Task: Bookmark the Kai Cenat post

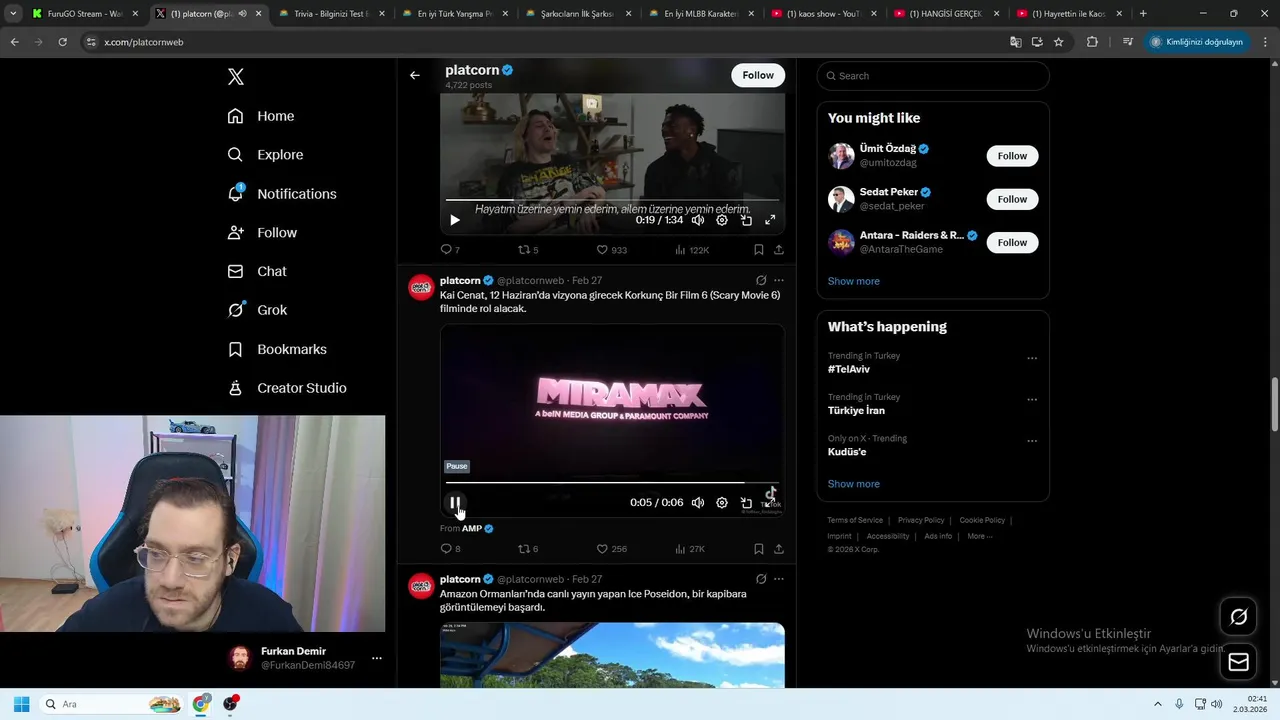Action: point(759,549)
